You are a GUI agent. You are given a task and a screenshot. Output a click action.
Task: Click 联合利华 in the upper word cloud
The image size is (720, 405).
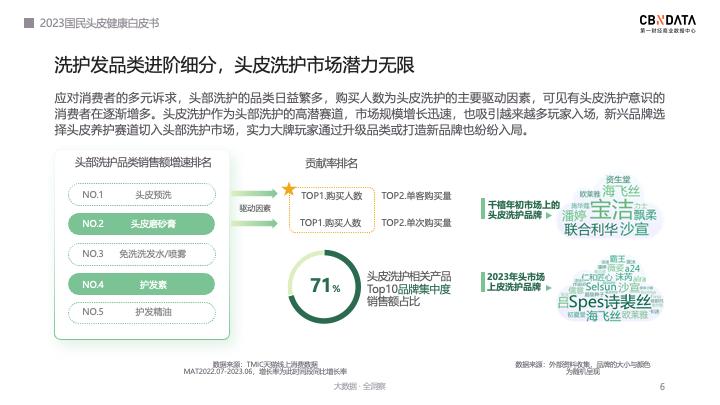click(x=590, y=229)
